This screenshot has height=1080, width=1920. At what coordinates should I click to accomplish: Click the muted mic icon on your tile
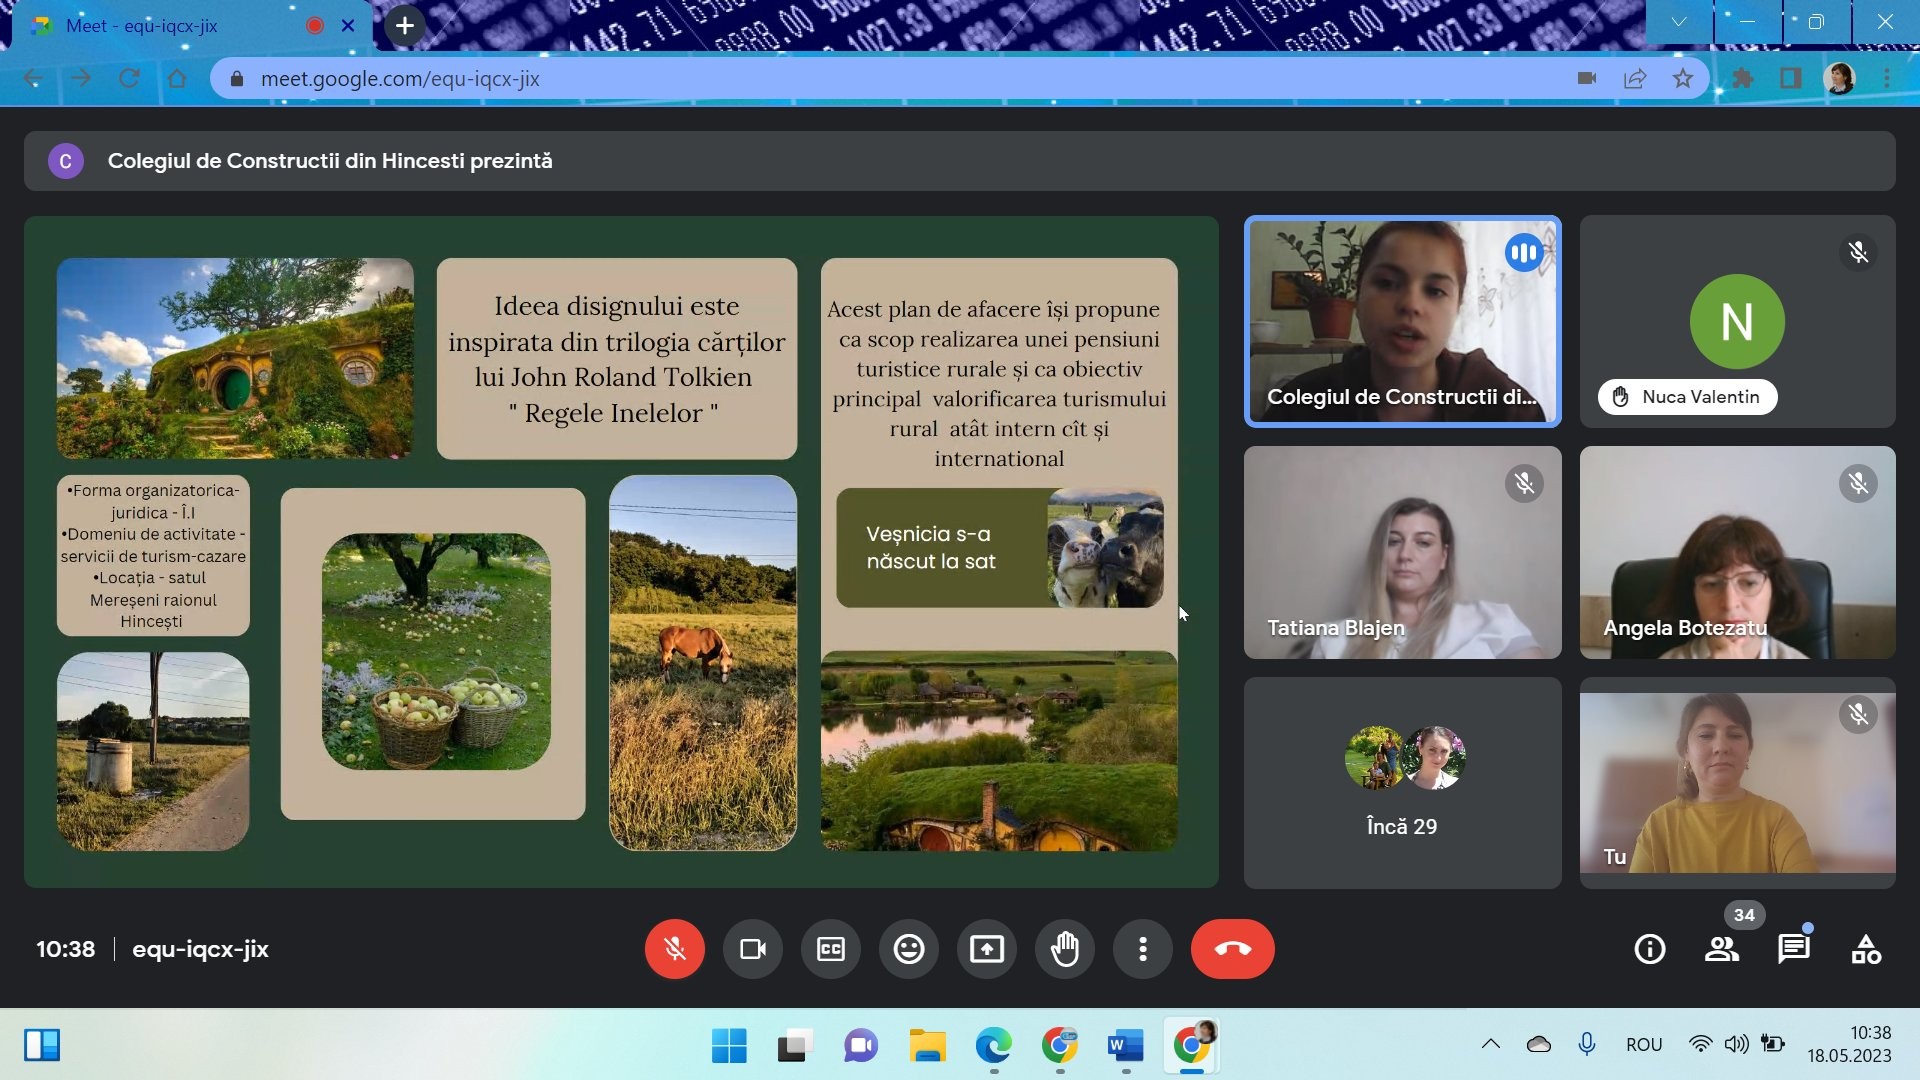point(1858,715)
